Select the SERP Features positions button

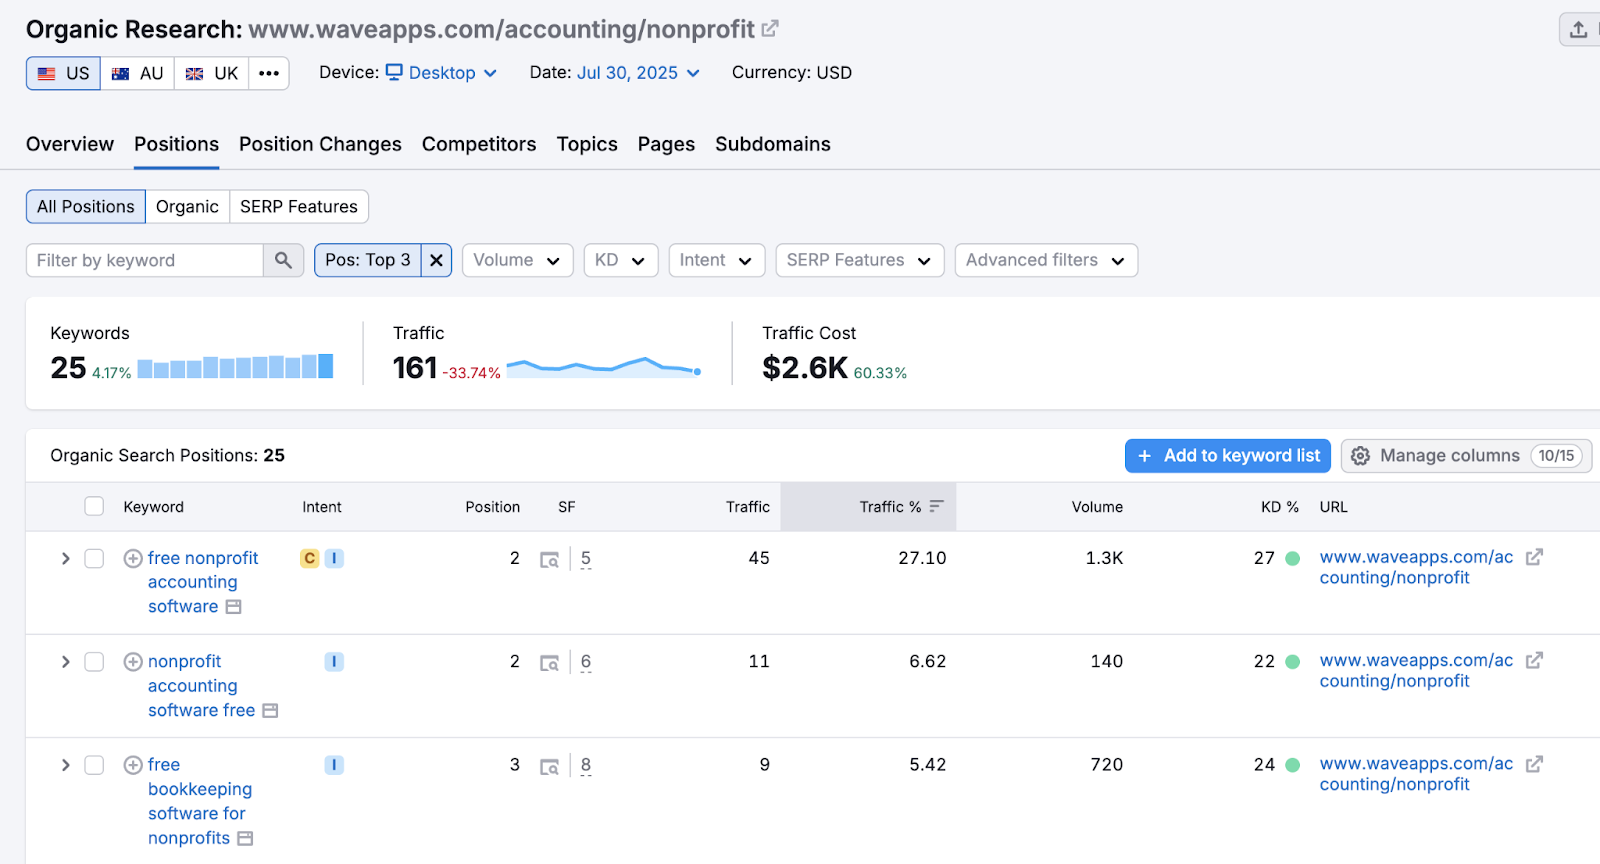pos(298,207)
